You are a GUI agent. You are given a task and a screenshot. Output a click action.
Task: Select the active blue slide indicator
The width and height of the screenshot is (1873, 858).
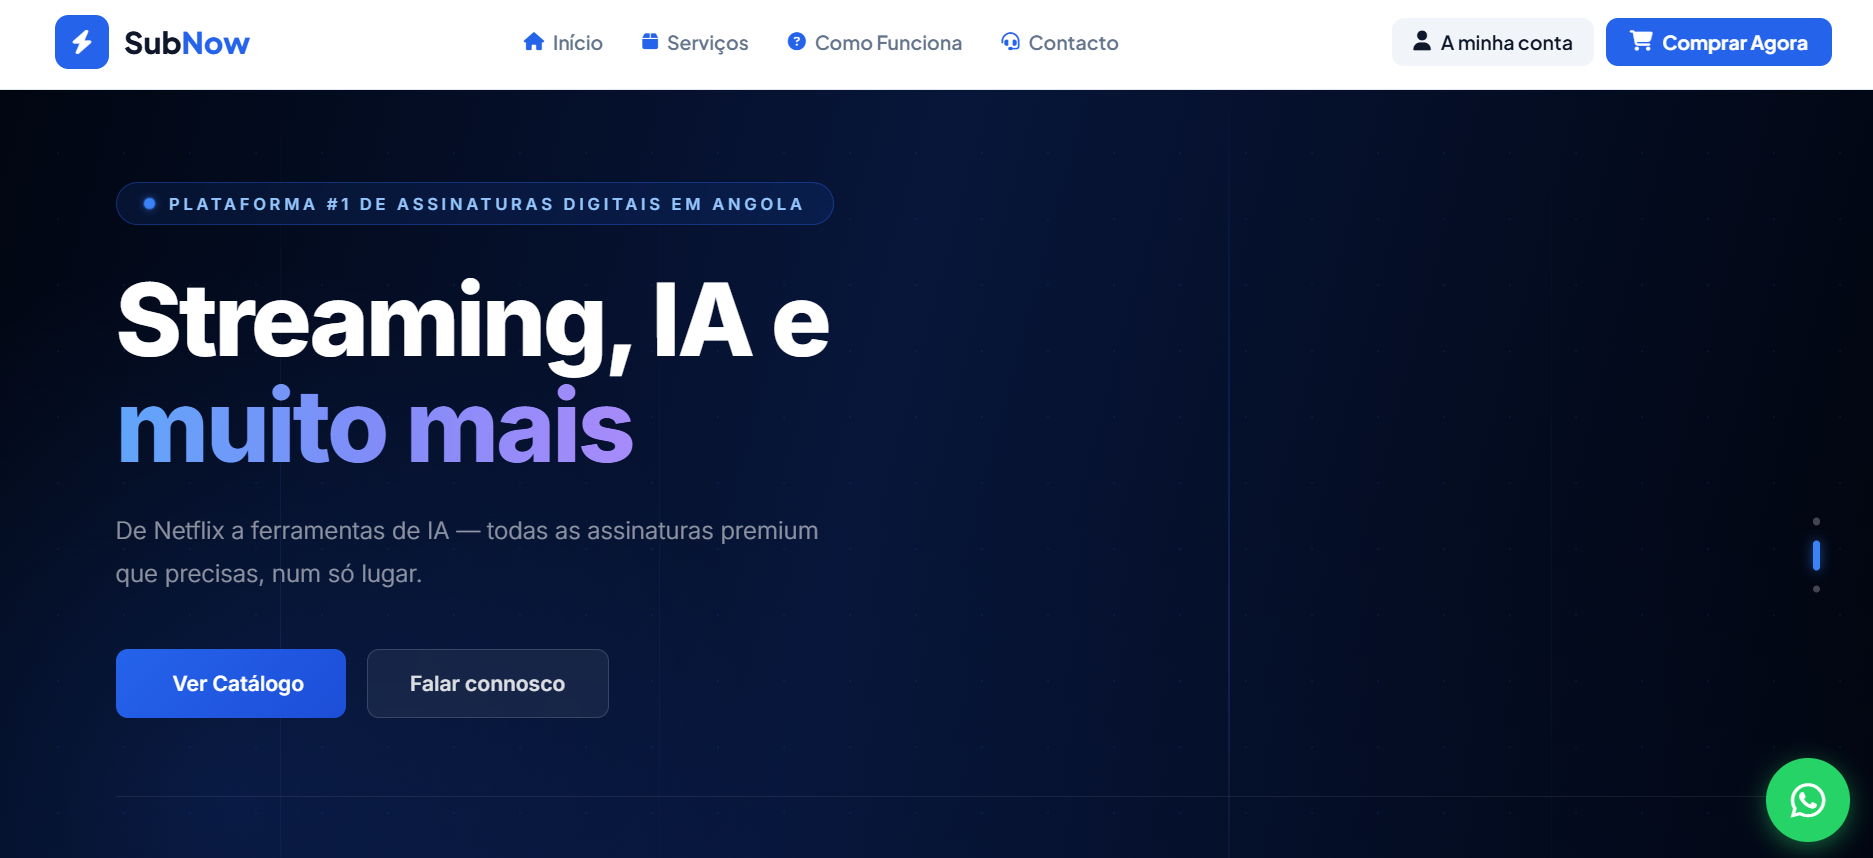point(1816,555)
